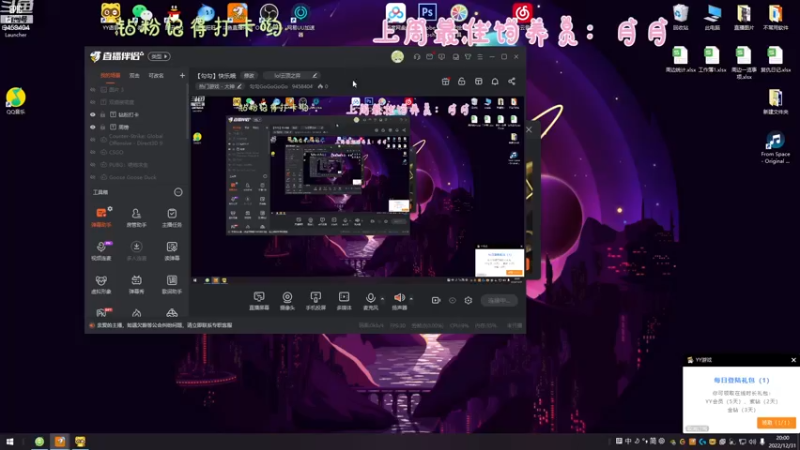Open the 房管助手 tool in the toolbox
Viewport: 800px width, 450px height.
[x=136, y=217]
